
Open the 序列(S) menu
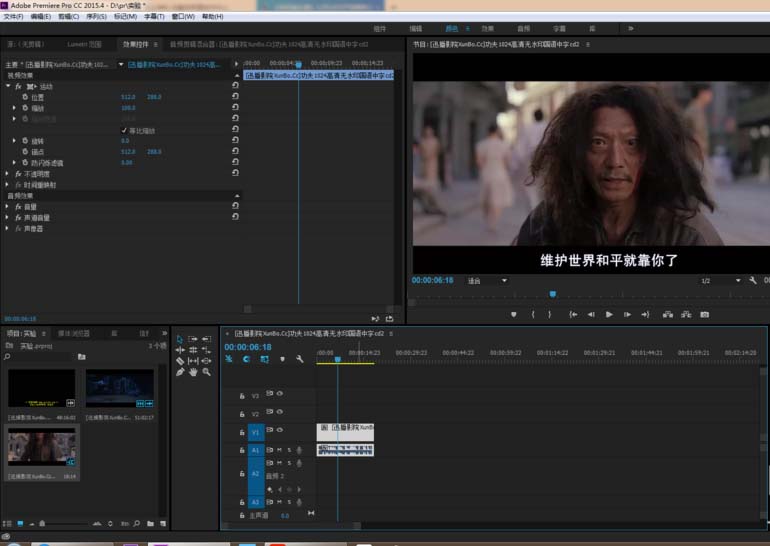click(x=96, y=17)
